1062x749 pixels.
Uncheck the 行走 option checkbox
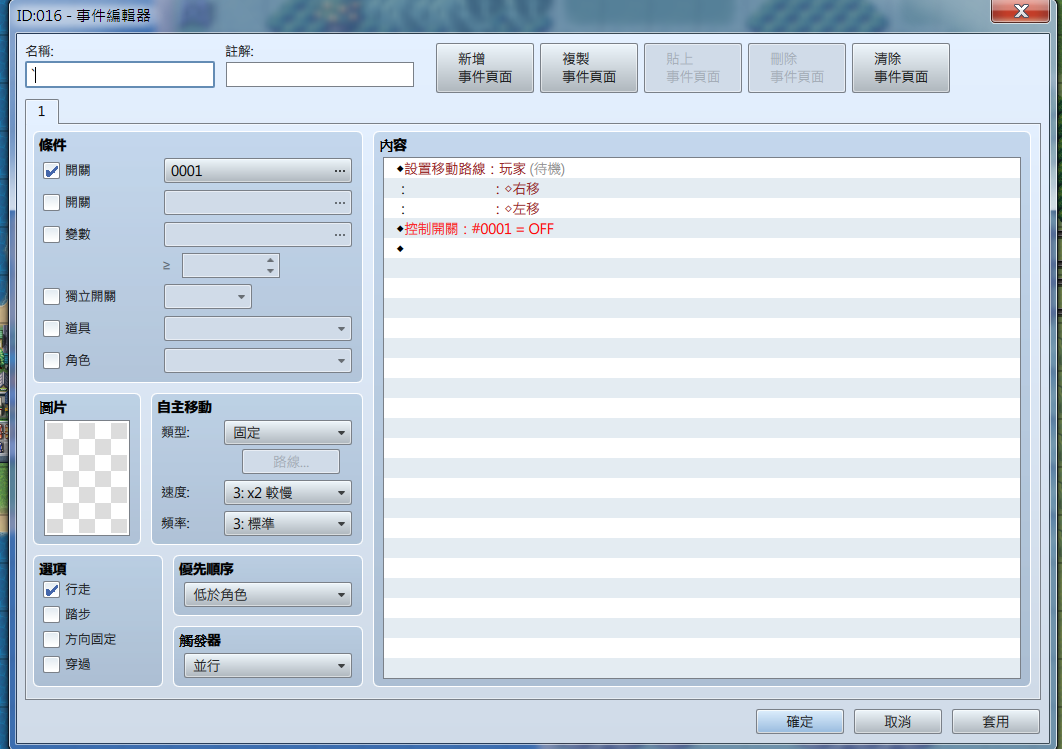coord(51,590)
